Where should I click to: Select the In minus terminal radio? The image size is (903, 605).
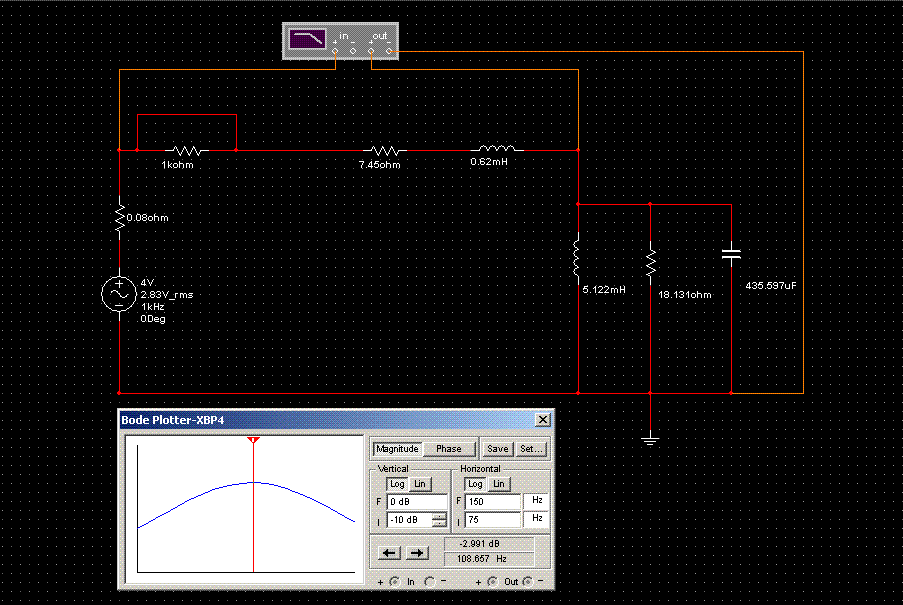click(430, 582)
